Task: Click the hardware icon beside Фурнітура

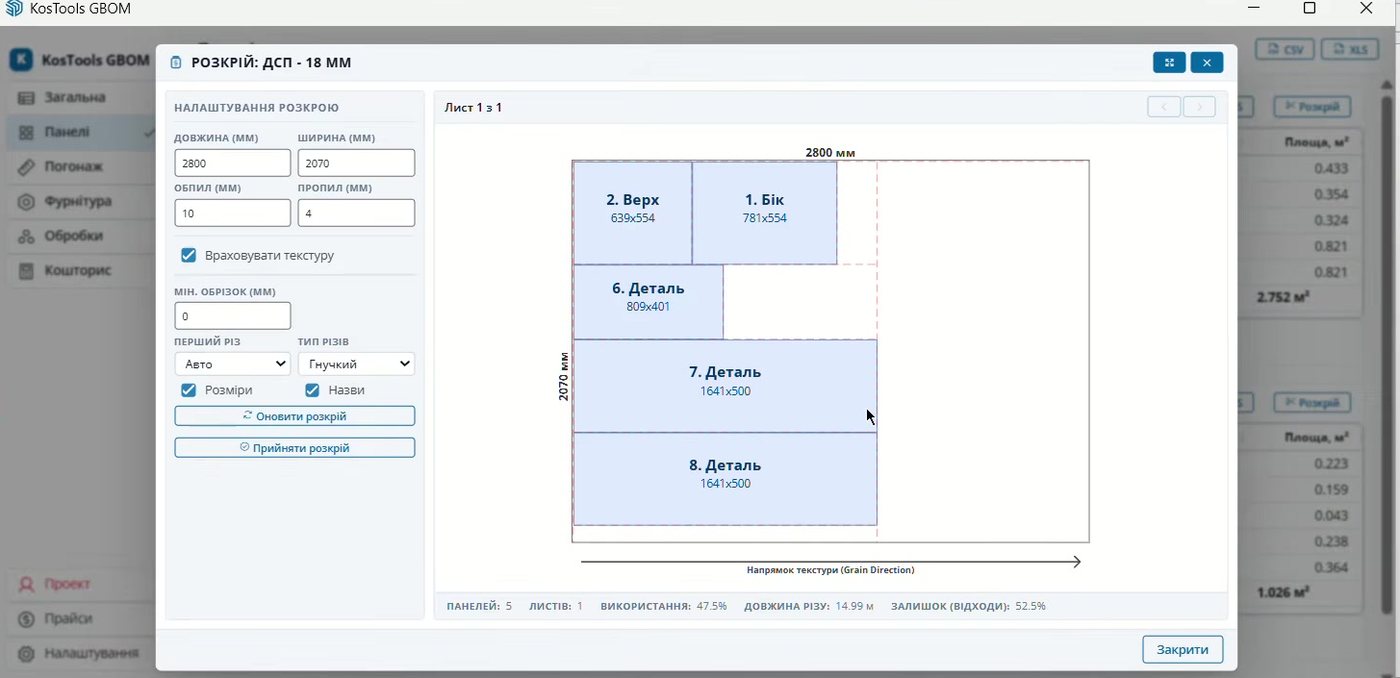Action: [26, 202]
